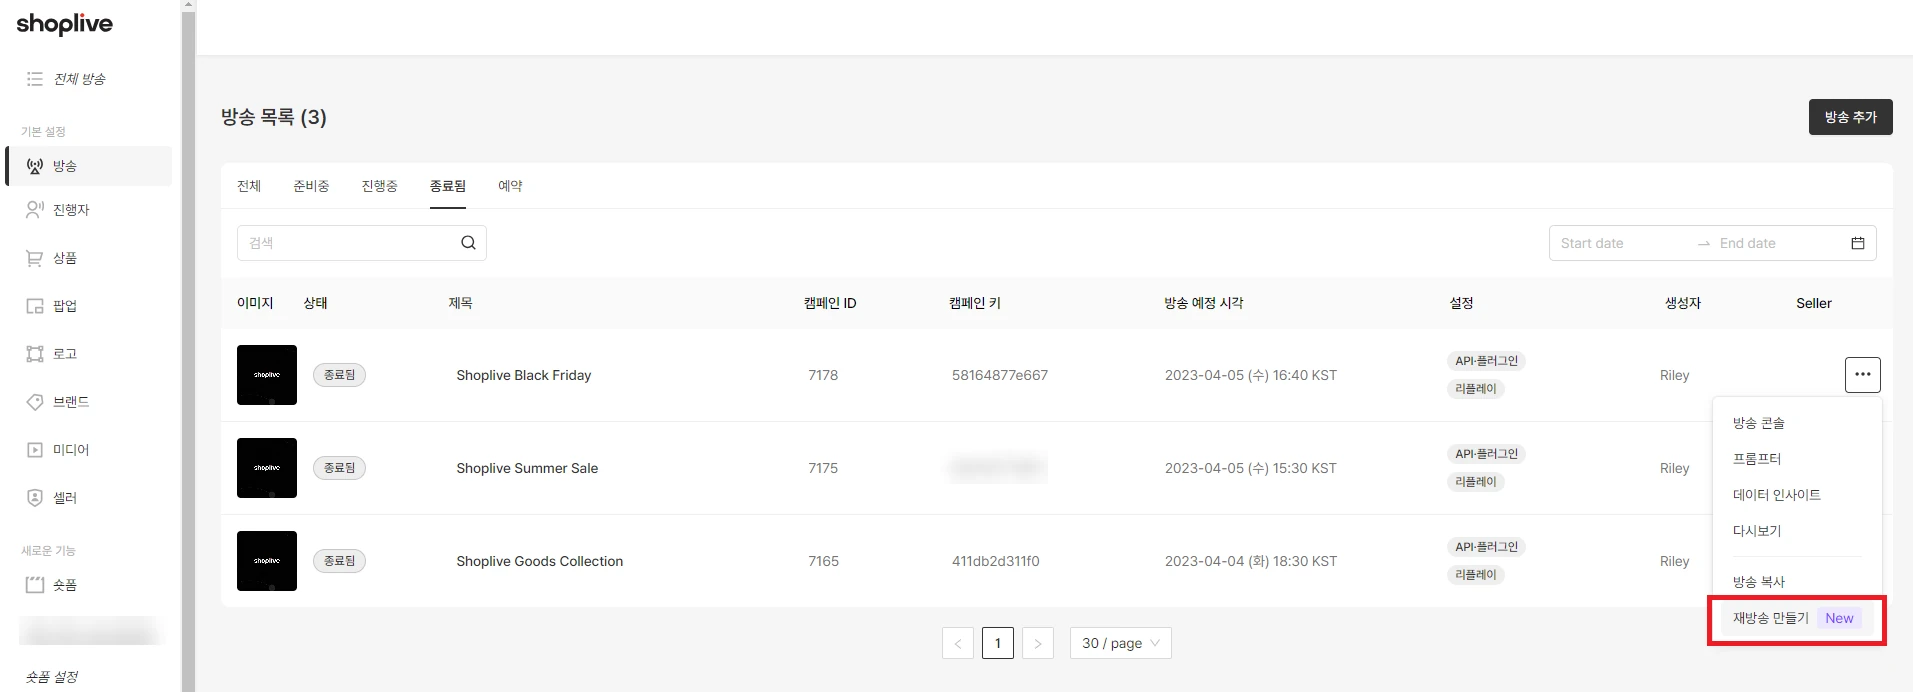This screenshot has width=1913, height=692.
Task: Open the 브랜드 tag icon in sidebar
Action: tap(35, 402)
